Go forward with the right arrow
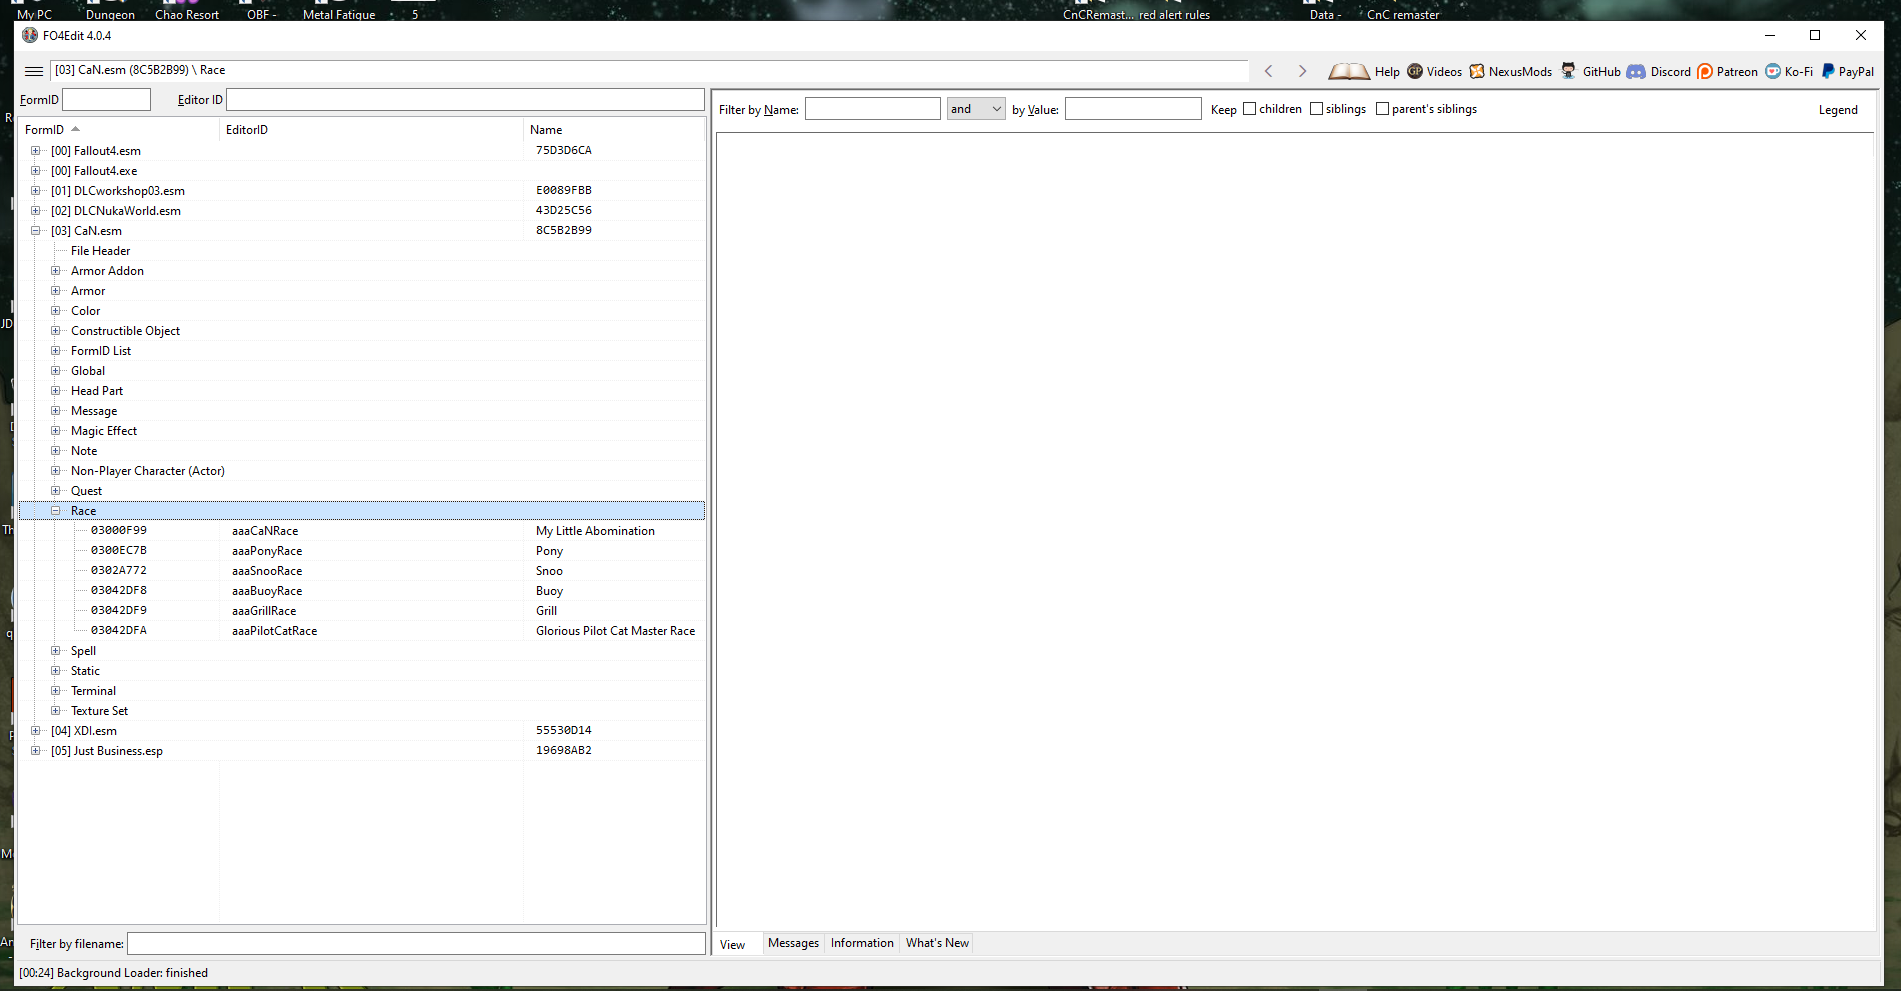This screenshot has height=991, width=1901. tap(1302, 71)
